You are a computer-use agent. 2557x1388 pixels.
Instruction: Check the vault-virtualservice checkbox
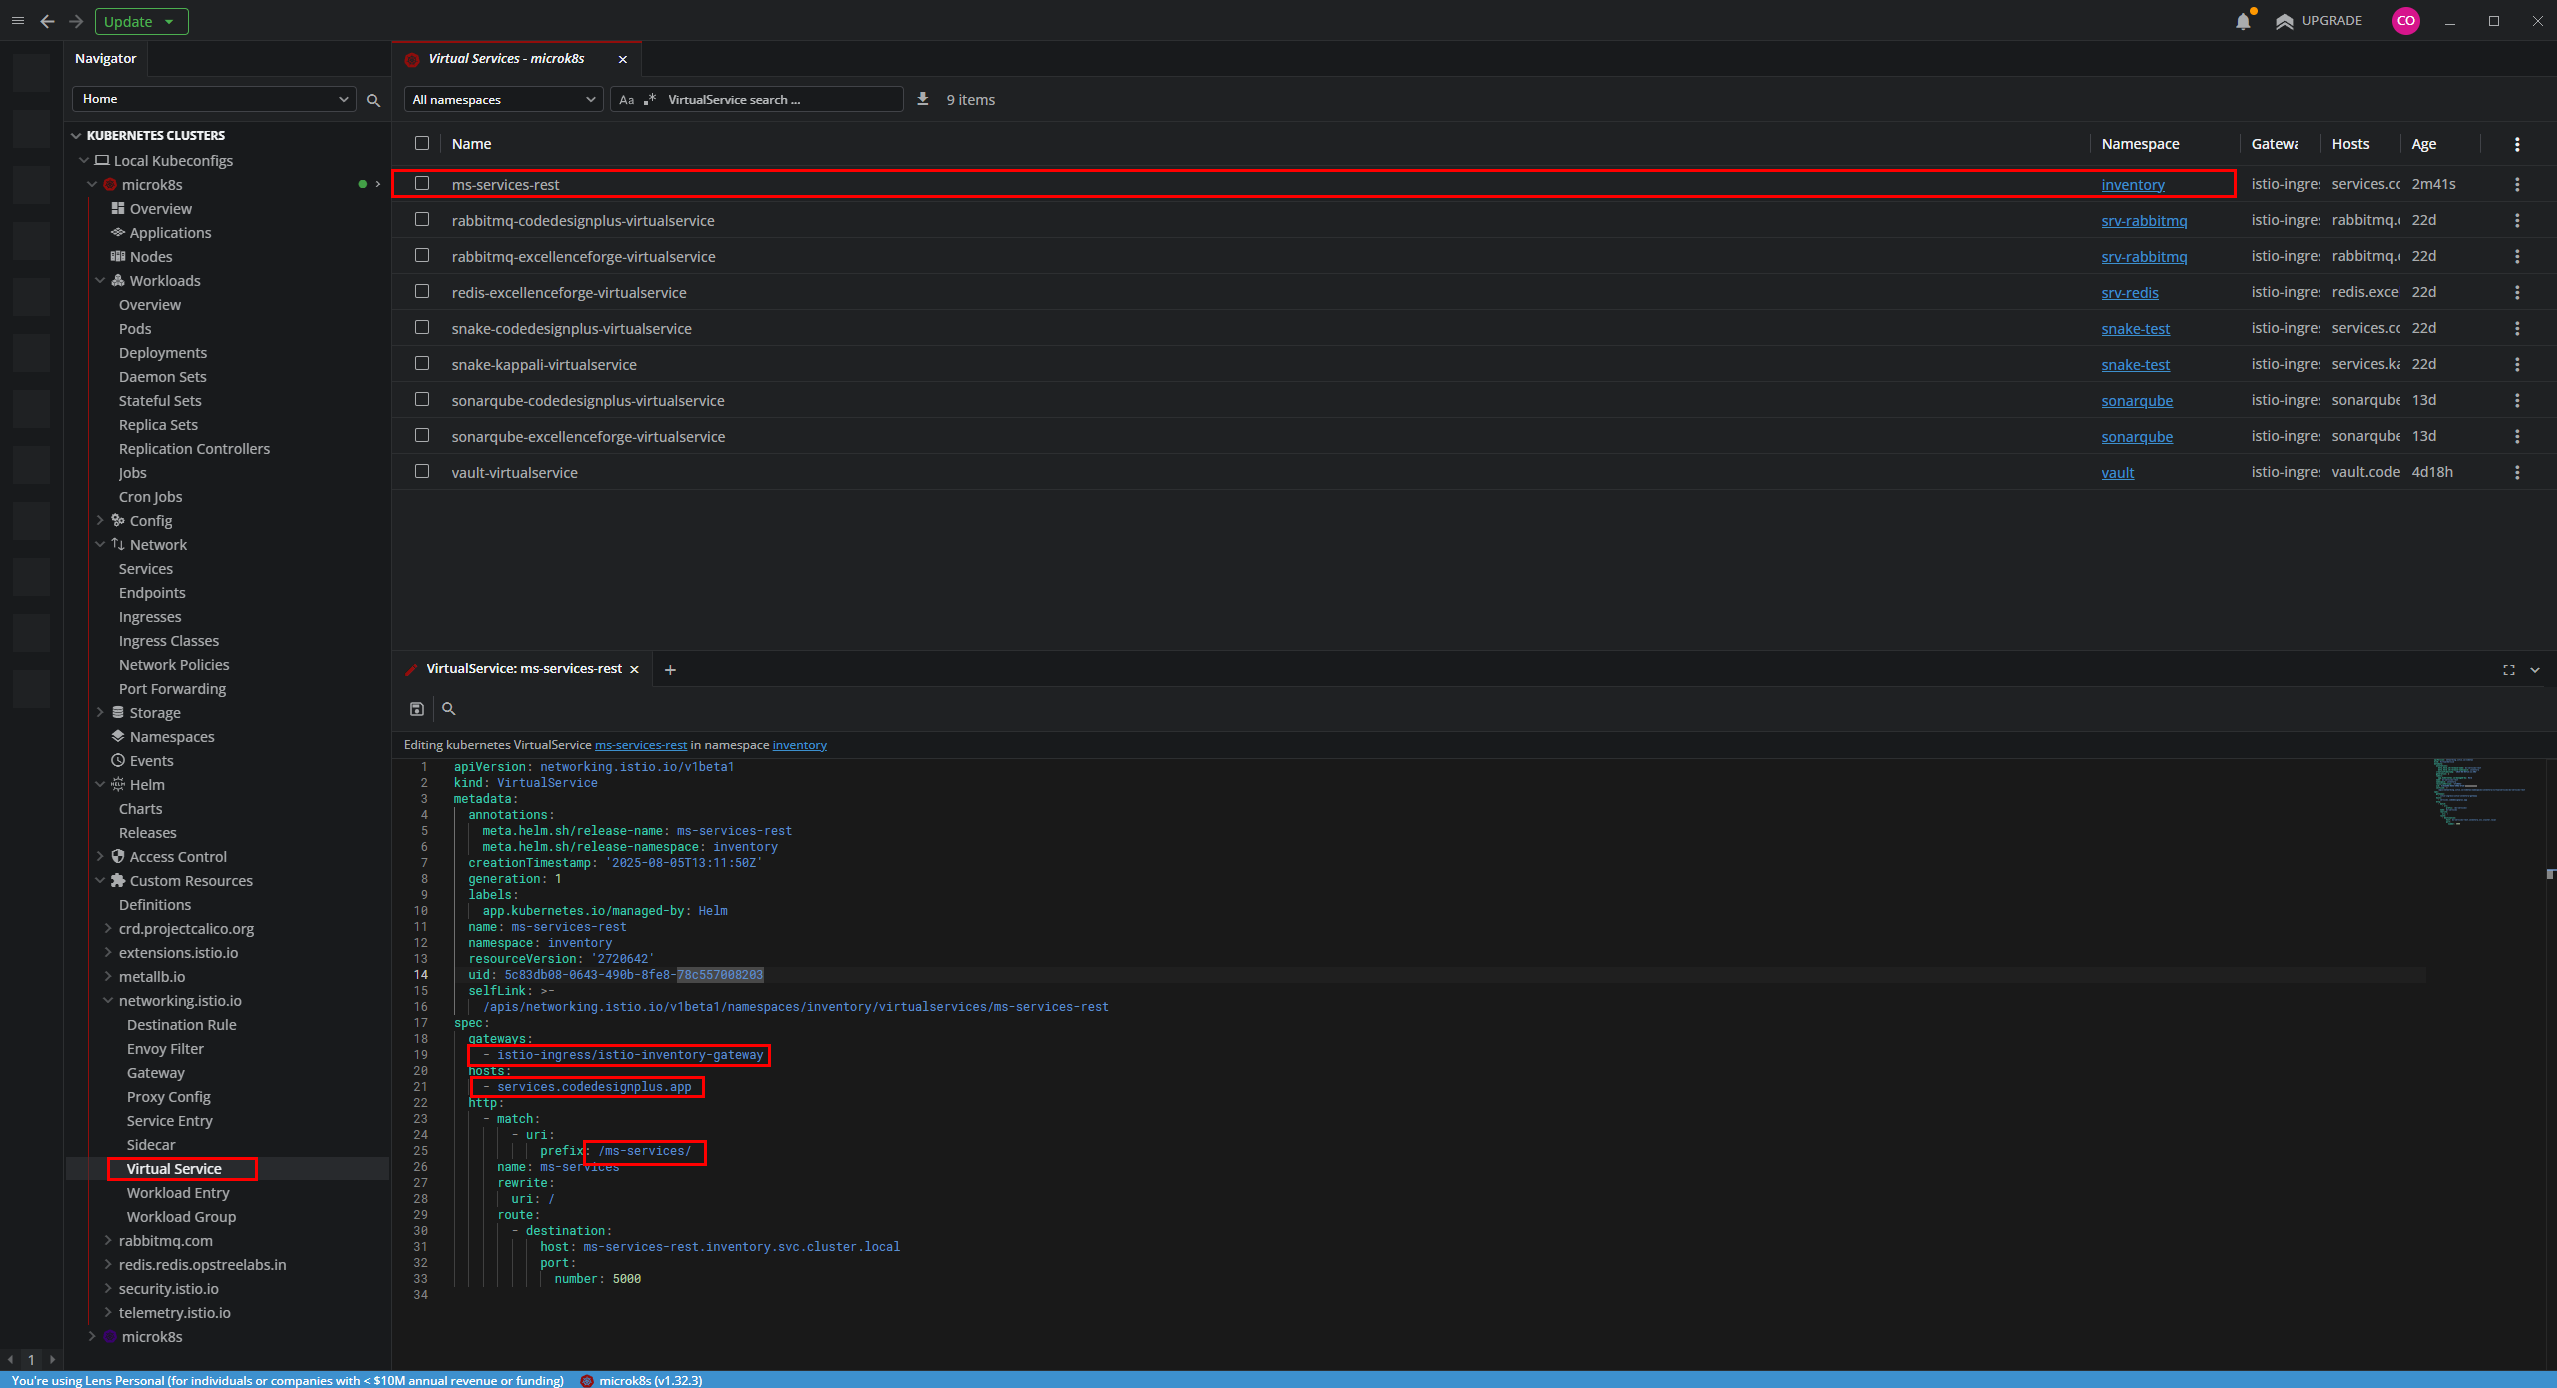coord(422,471)
